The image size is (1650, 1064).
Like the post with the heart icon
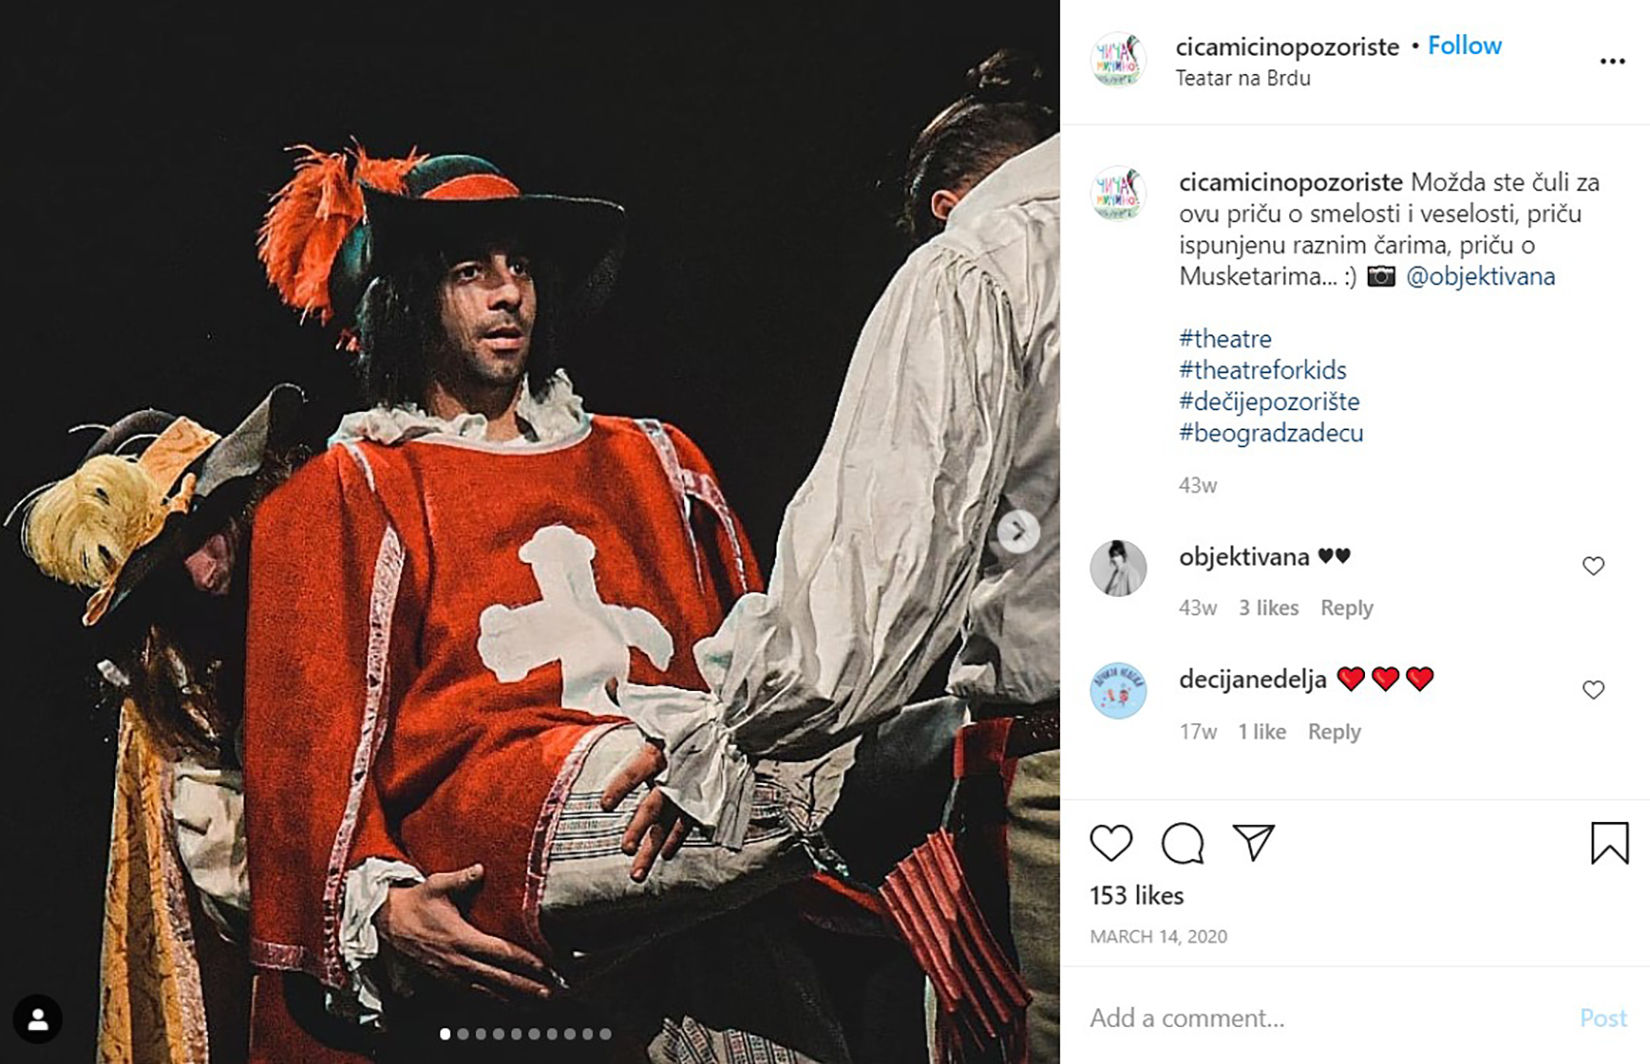1111,843
